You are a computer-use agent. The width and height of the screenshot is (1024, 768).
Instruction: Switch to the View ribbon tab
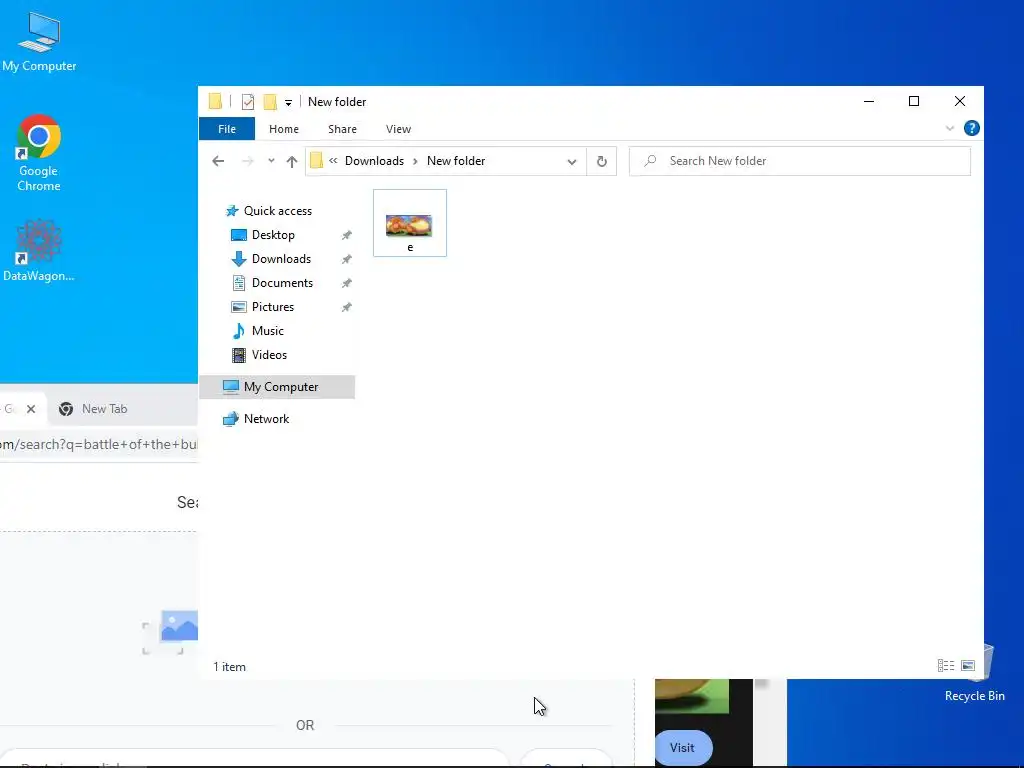[x=398, y=129]
